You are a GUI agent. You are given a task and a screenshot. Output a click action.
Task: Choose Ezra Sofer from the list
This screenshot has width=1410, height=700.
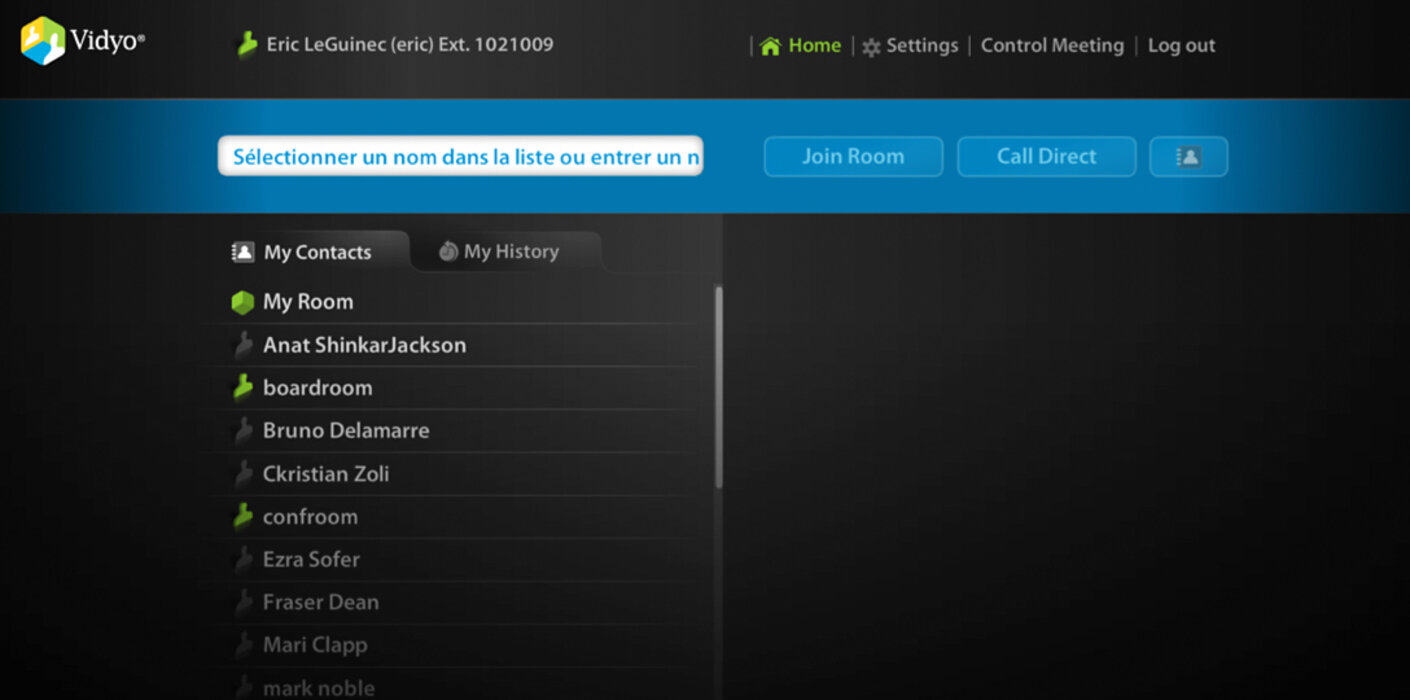click(311, 560)
